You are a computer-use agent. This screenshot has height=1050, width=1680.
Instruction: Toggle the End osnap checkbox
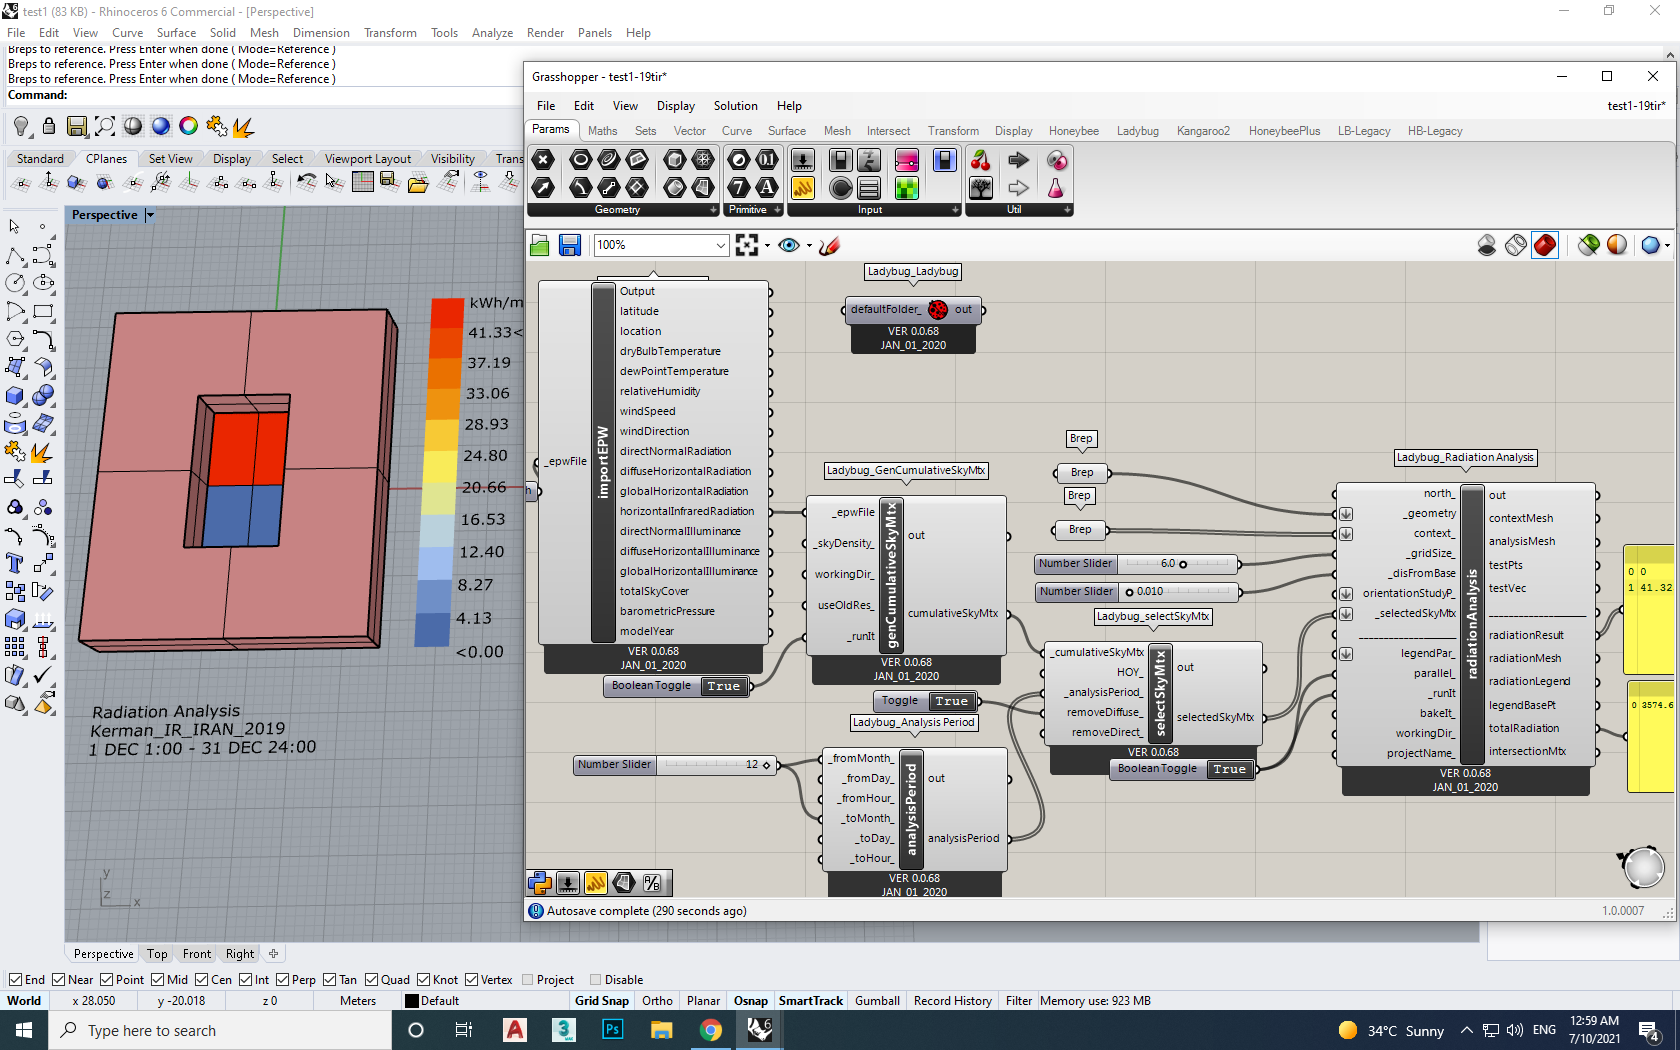15,980
